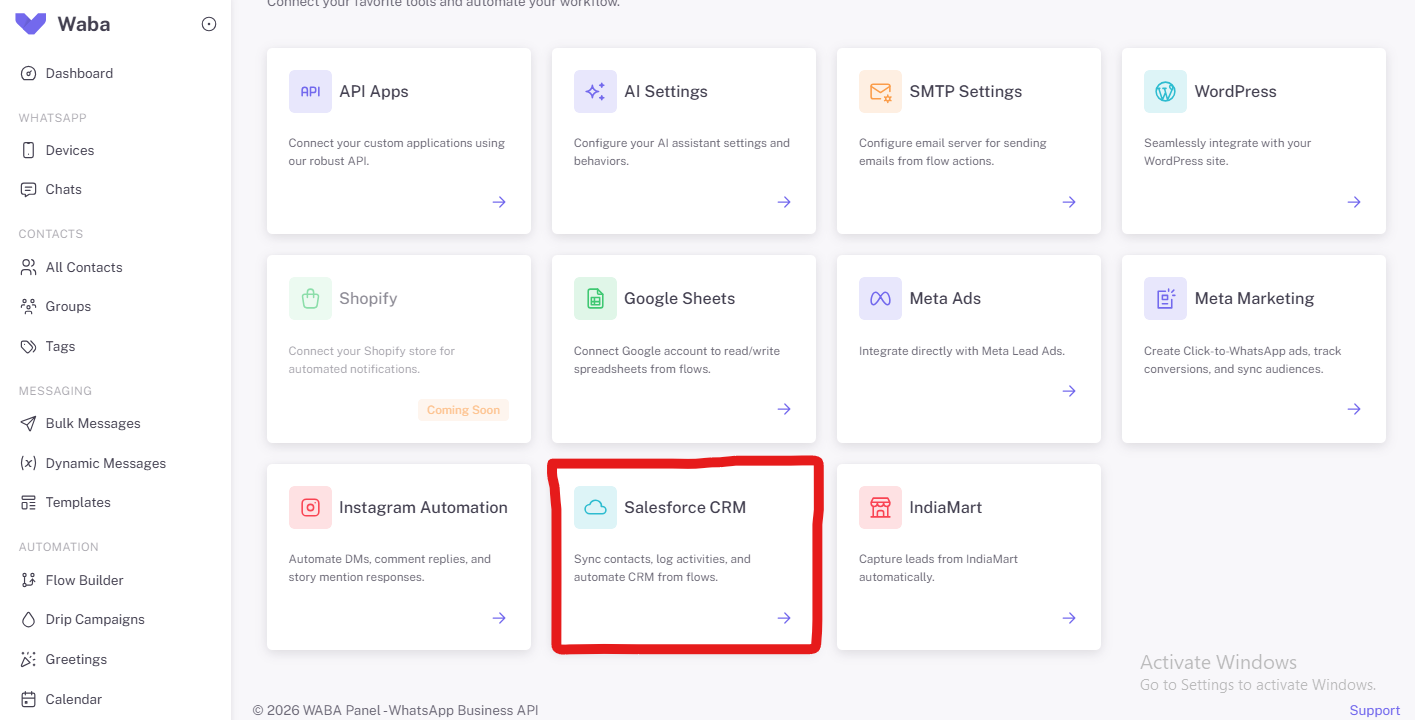Image resolution: width=1415 pixels, height=720 pixels.
Task: Click the WordPress logo icon
Action: tap(1165, 91)
